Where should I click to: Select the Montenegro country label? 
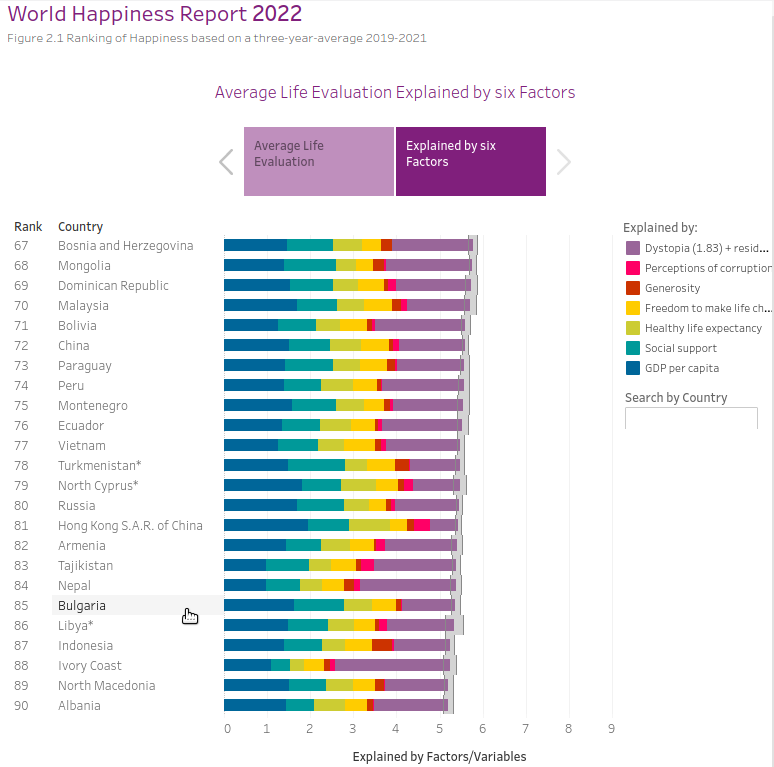[x=92, y=406]
